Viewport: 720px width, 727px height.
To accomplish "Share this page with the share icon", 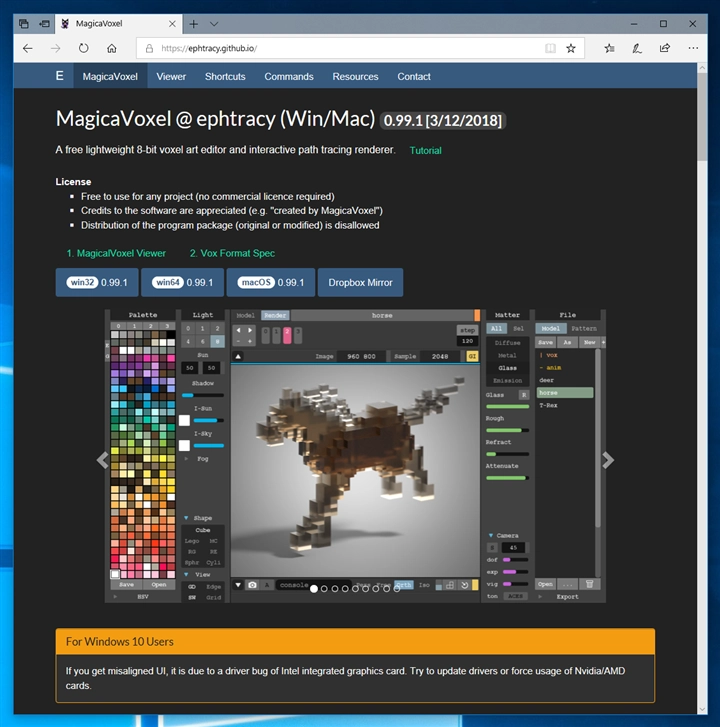I will tap(665, 48).
